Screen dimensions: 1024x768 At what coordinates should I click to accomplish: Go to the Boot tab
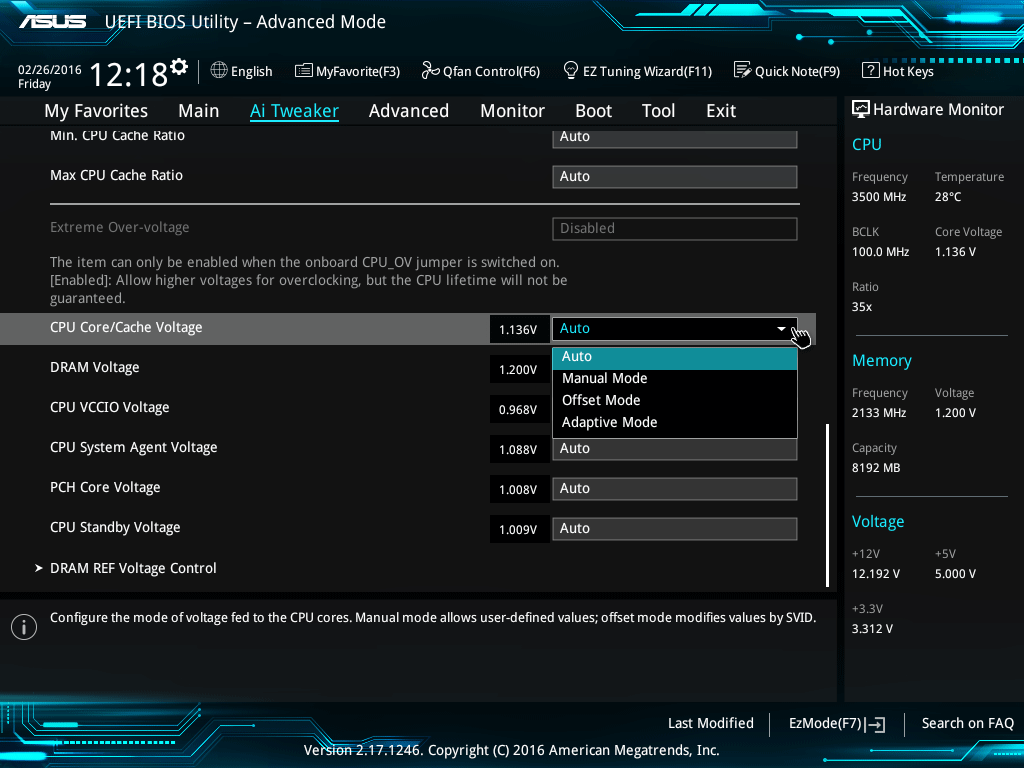click(593, 111)
